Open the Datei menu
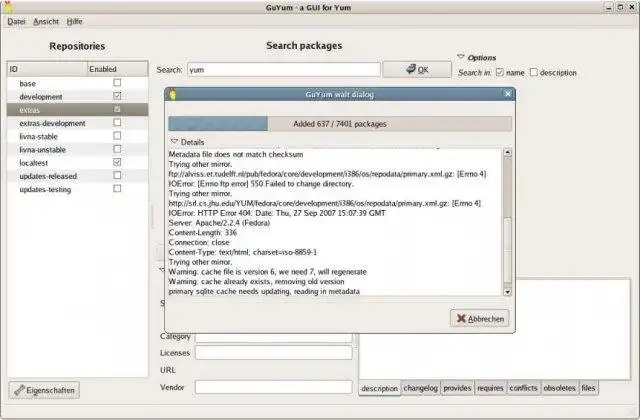 point(16,22)
